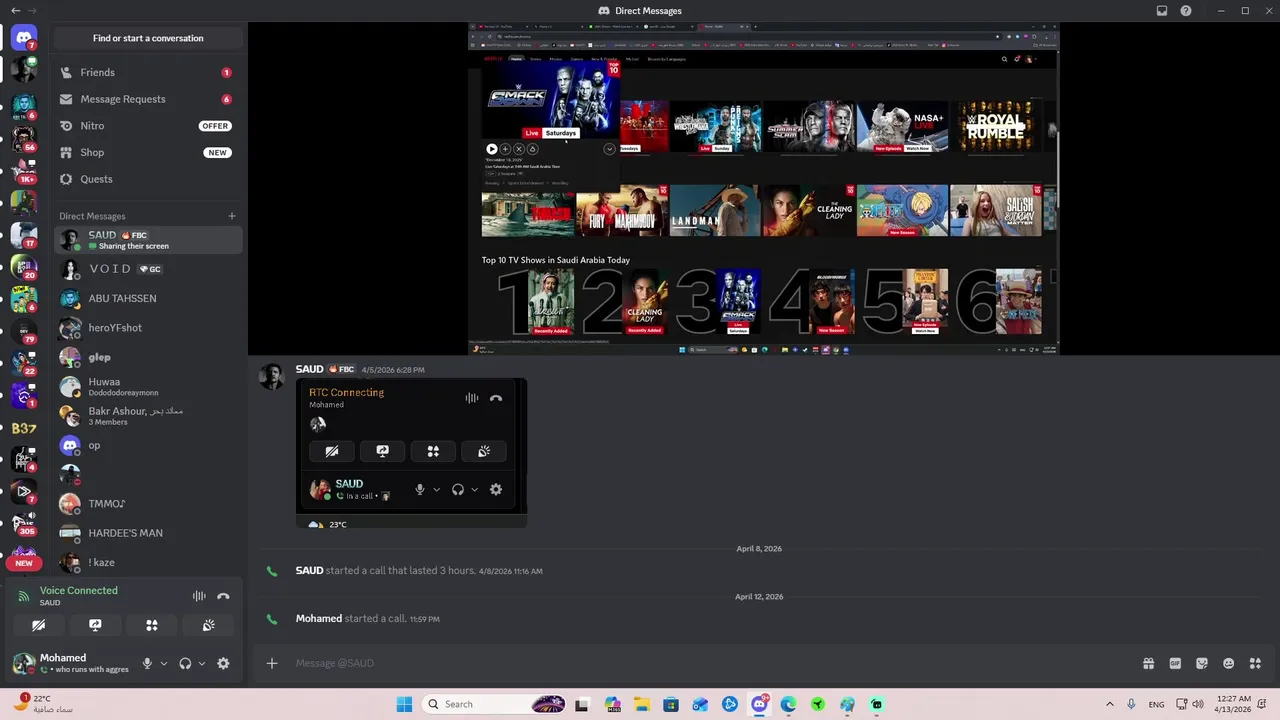This screenshot has height=720, width=1280.
Task: Open Microsoft Edge from the taskbar
Action: pos(788,704)
